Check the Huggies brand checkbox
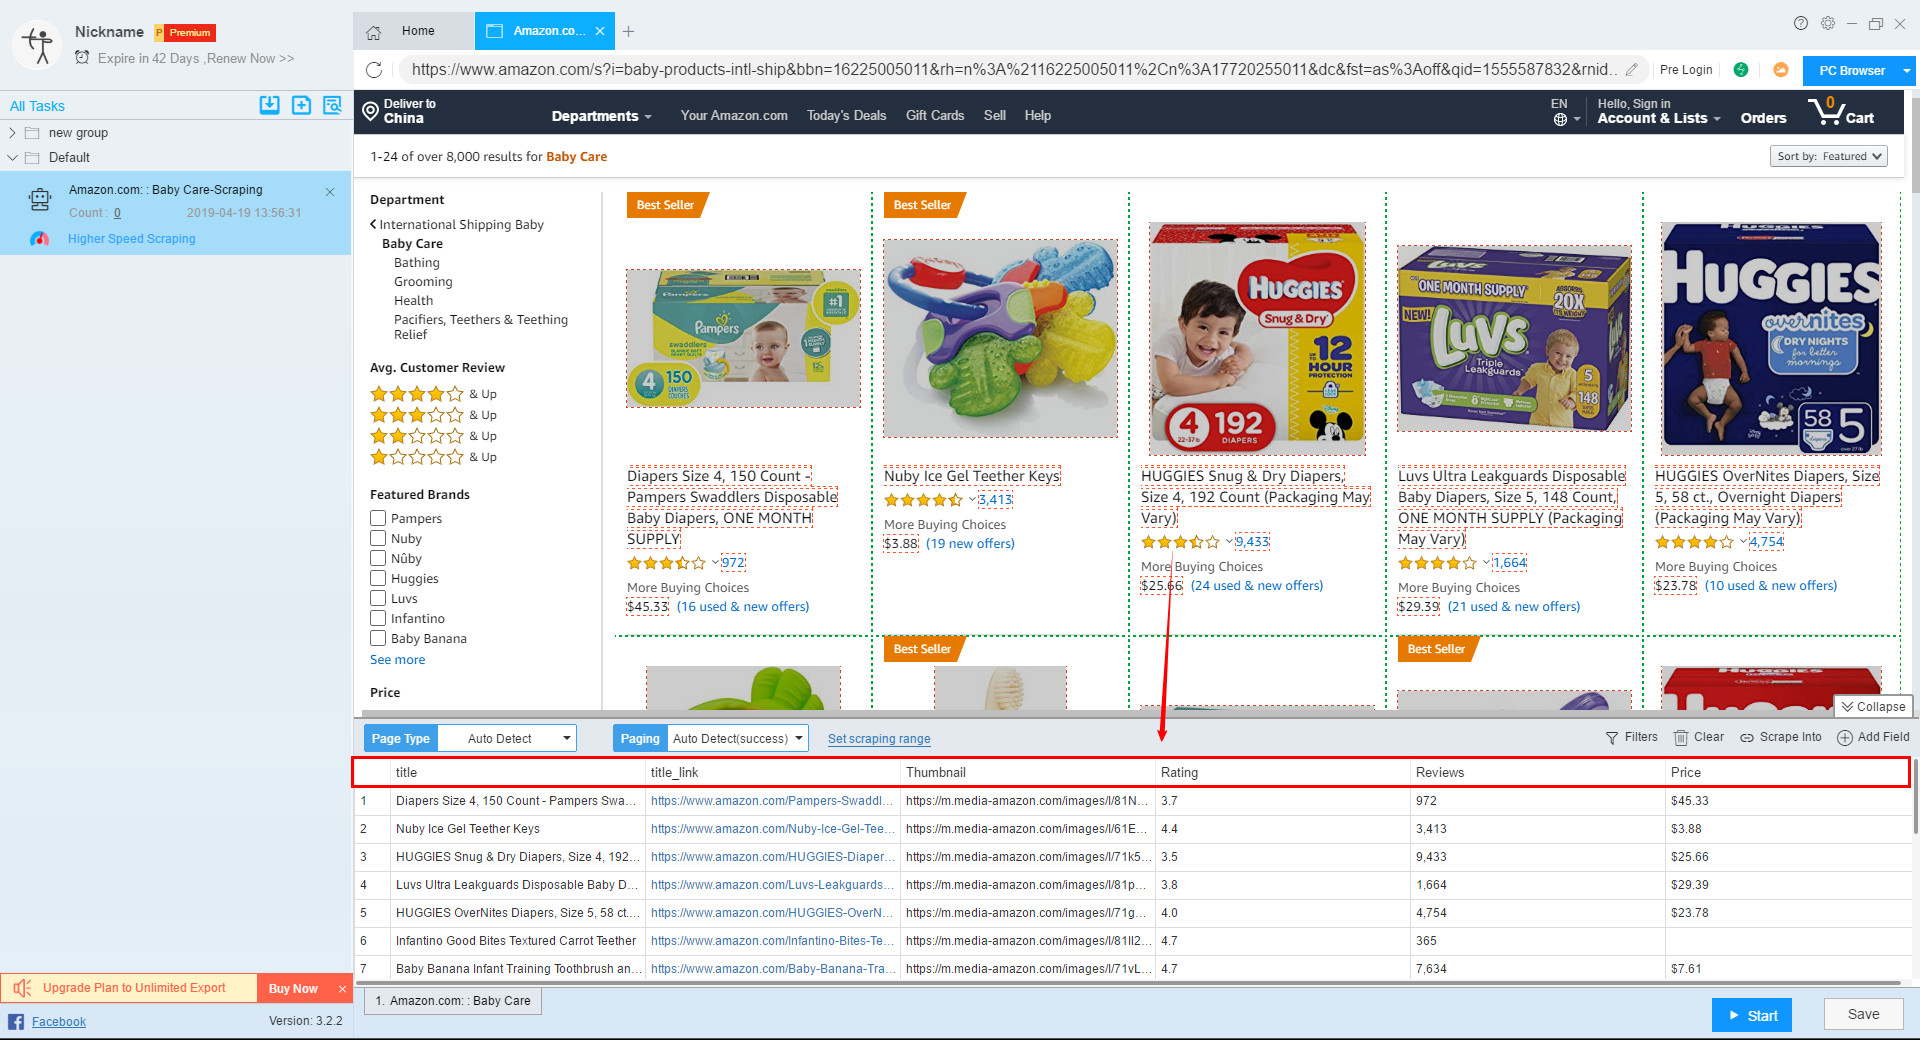 (x=378, y=578)
